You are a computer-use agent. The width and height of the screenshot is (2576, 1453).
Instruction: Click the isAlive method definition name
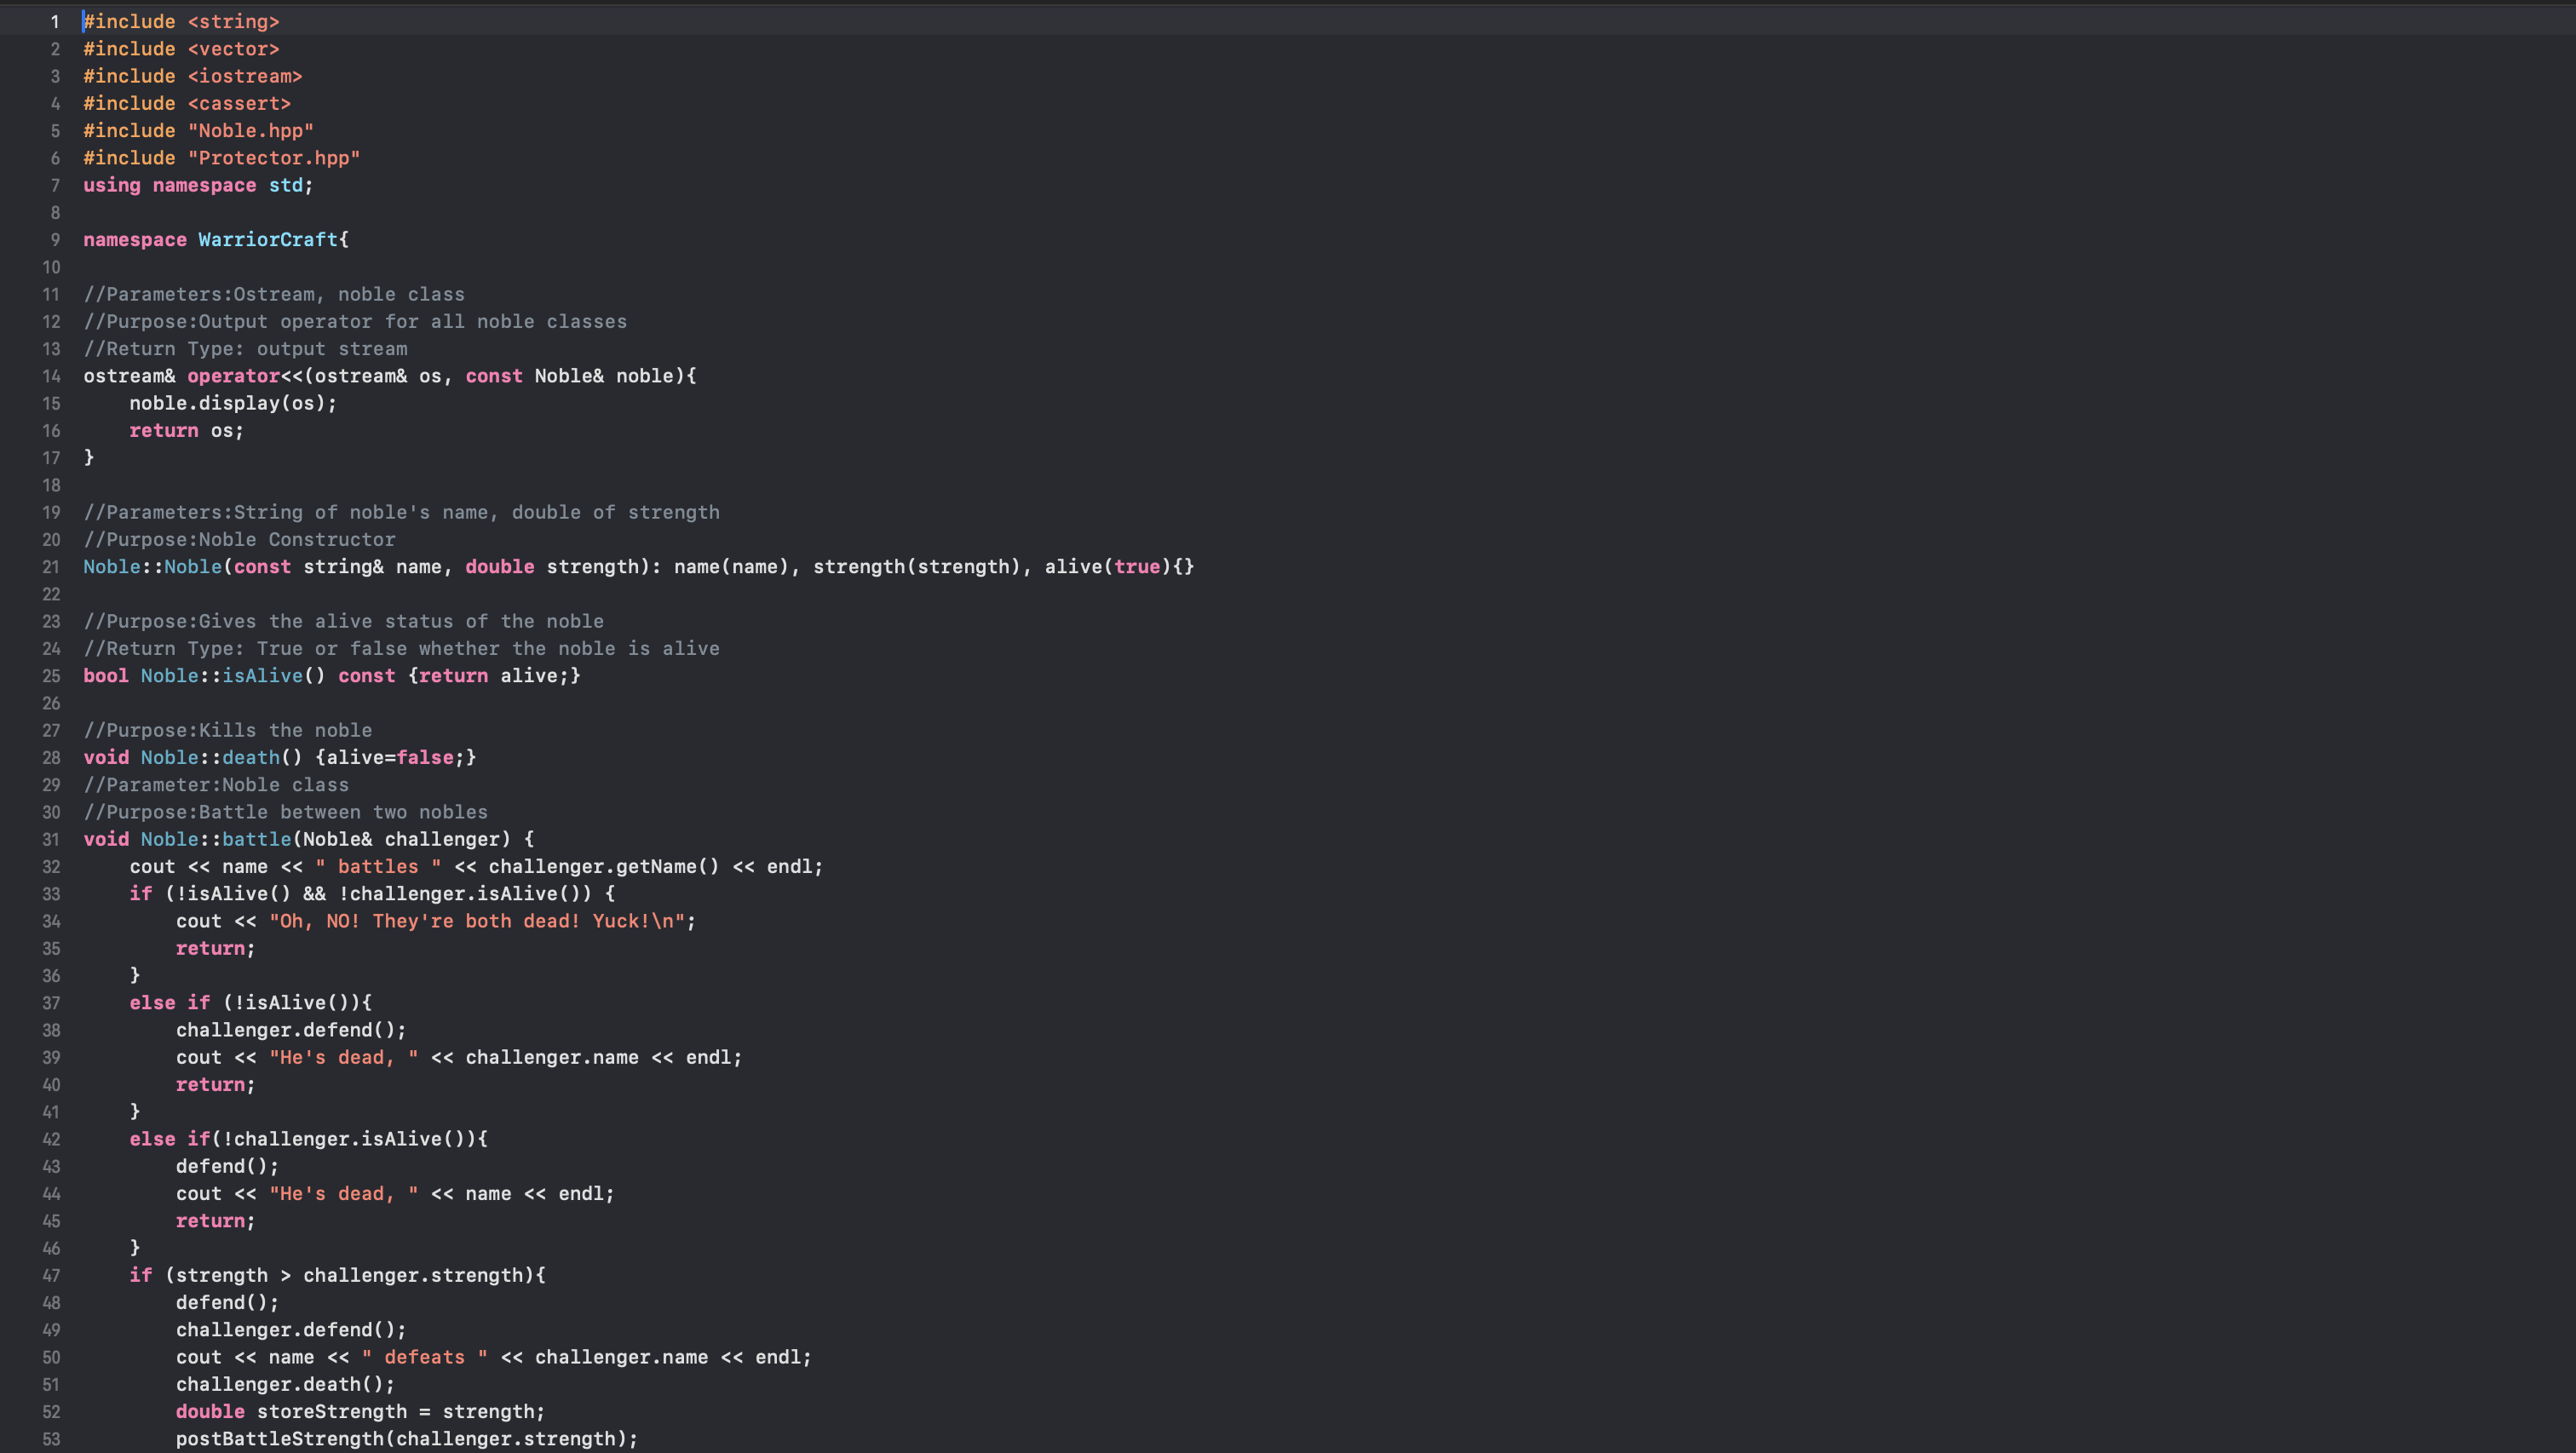coord(262,676)
